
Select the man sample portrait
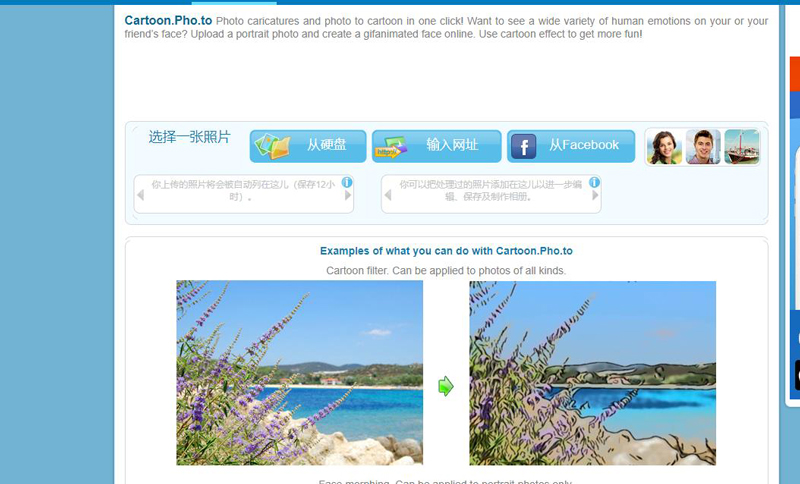703,147
